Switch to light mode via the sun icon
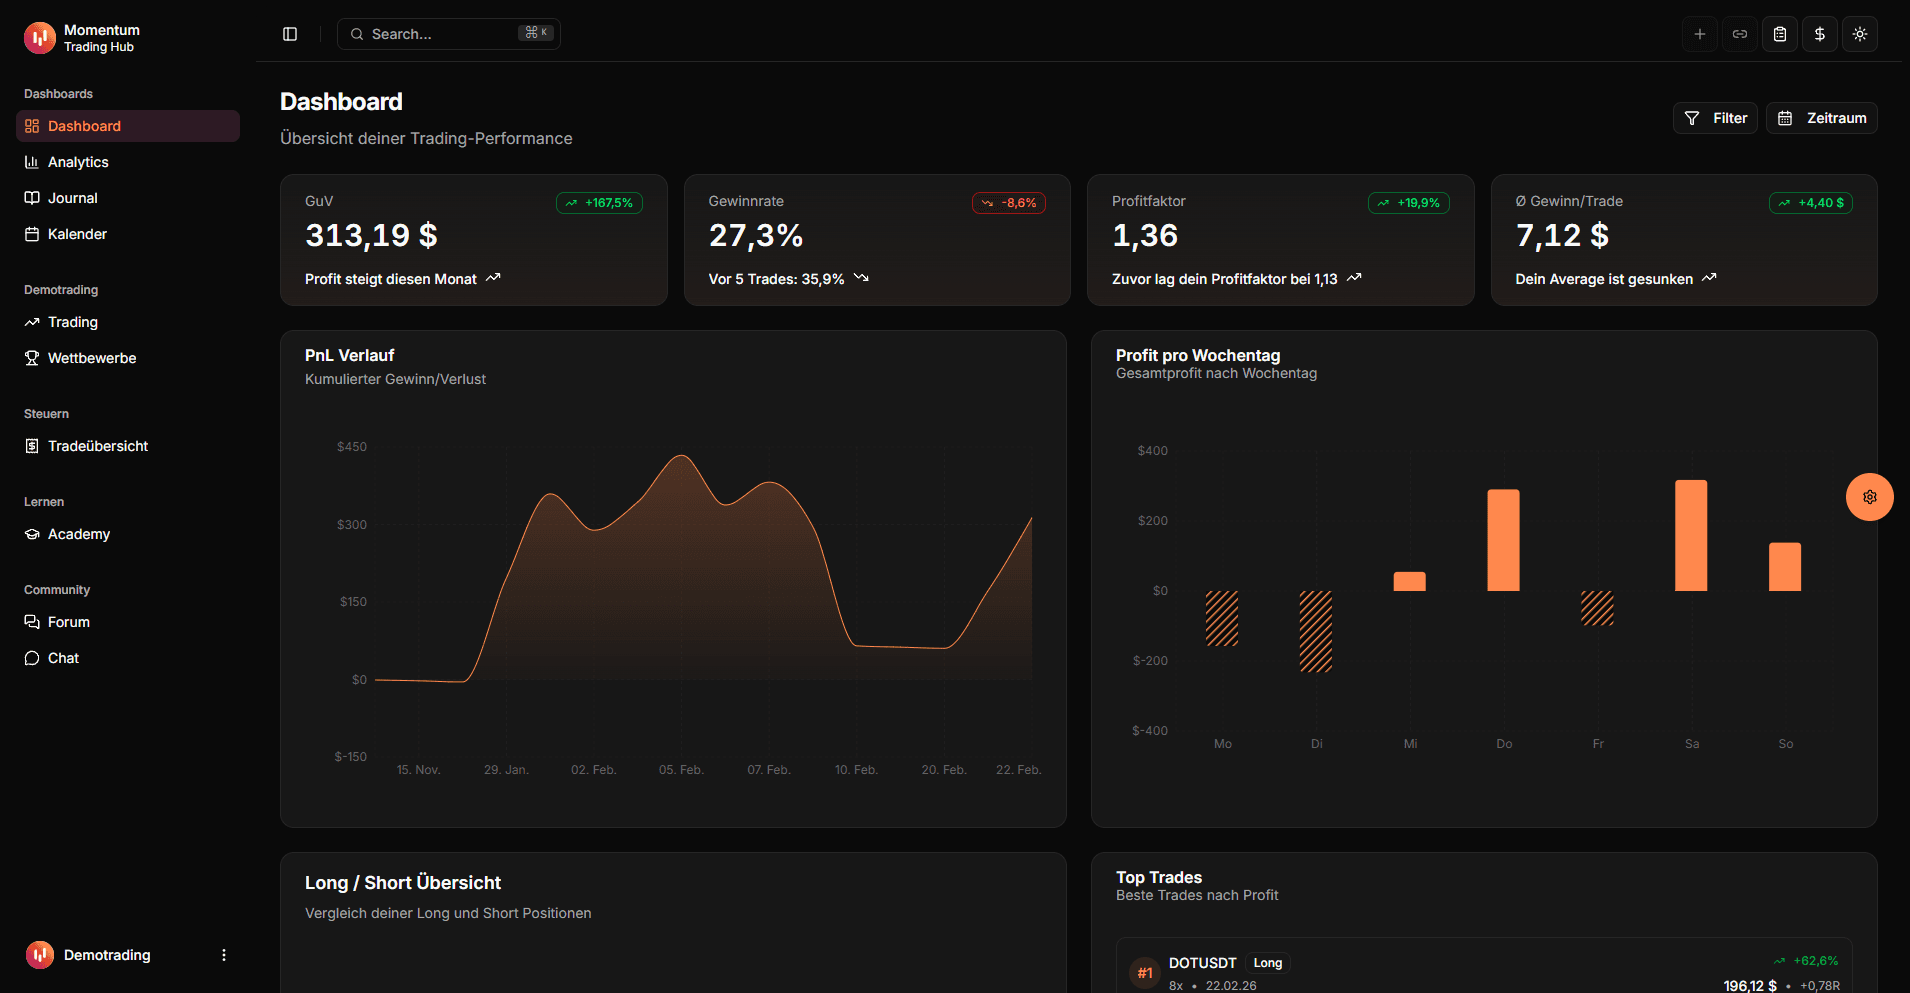Screen dimensions: 1910x993 pos(1860,33)
